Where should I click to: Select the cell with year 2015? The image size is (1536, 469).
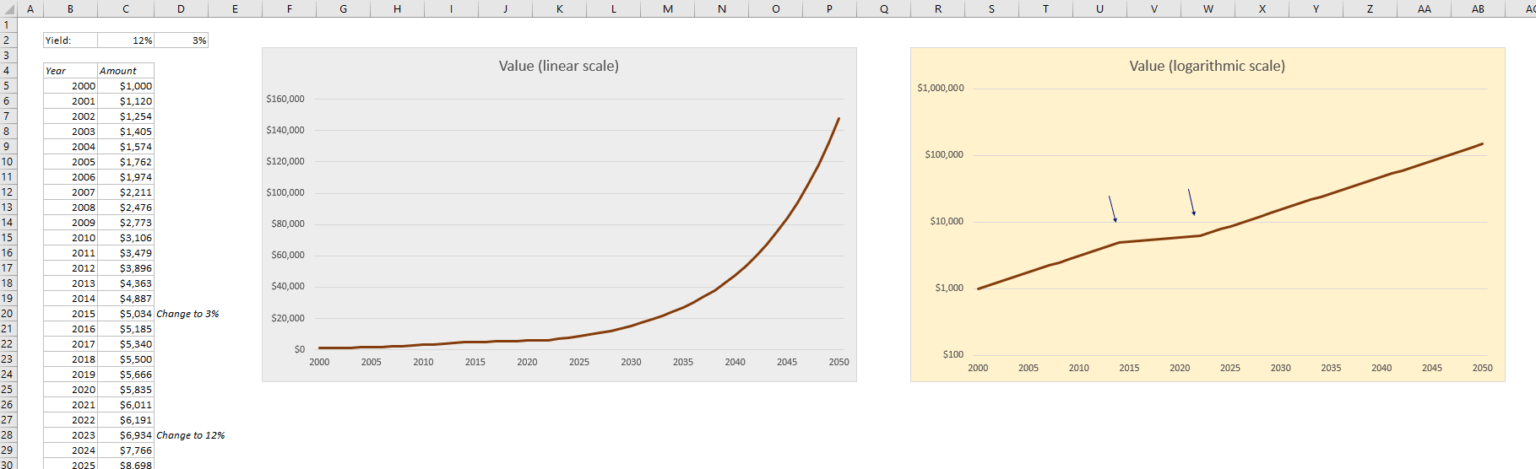[70, 314]
